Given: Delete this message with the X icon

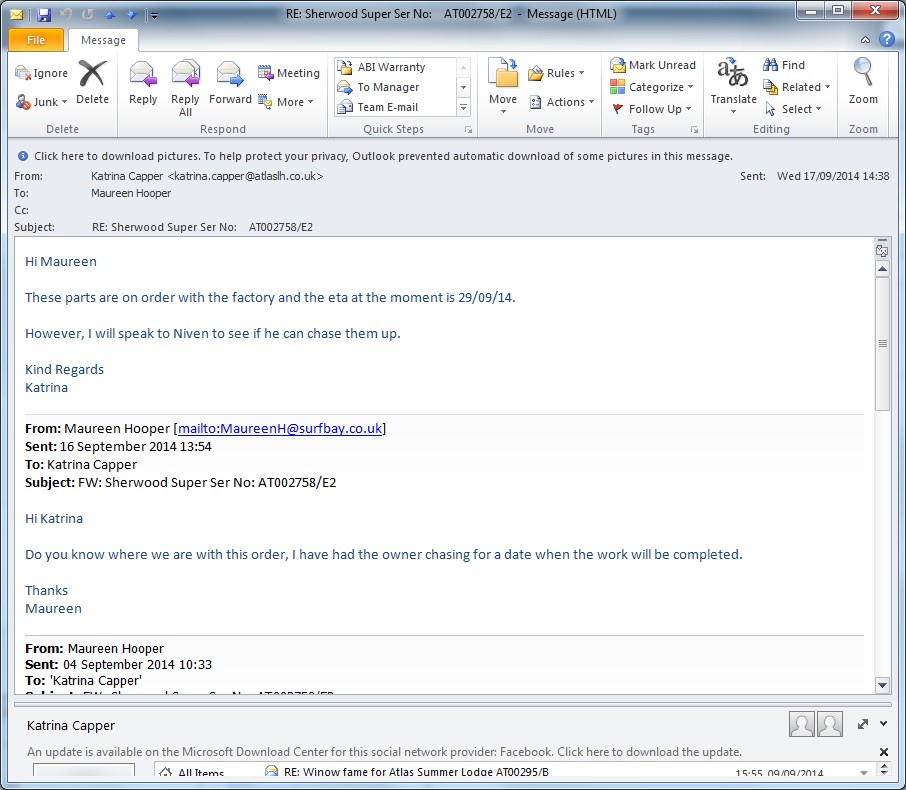Looking at the screenshot, I should (x=92, y=83).
